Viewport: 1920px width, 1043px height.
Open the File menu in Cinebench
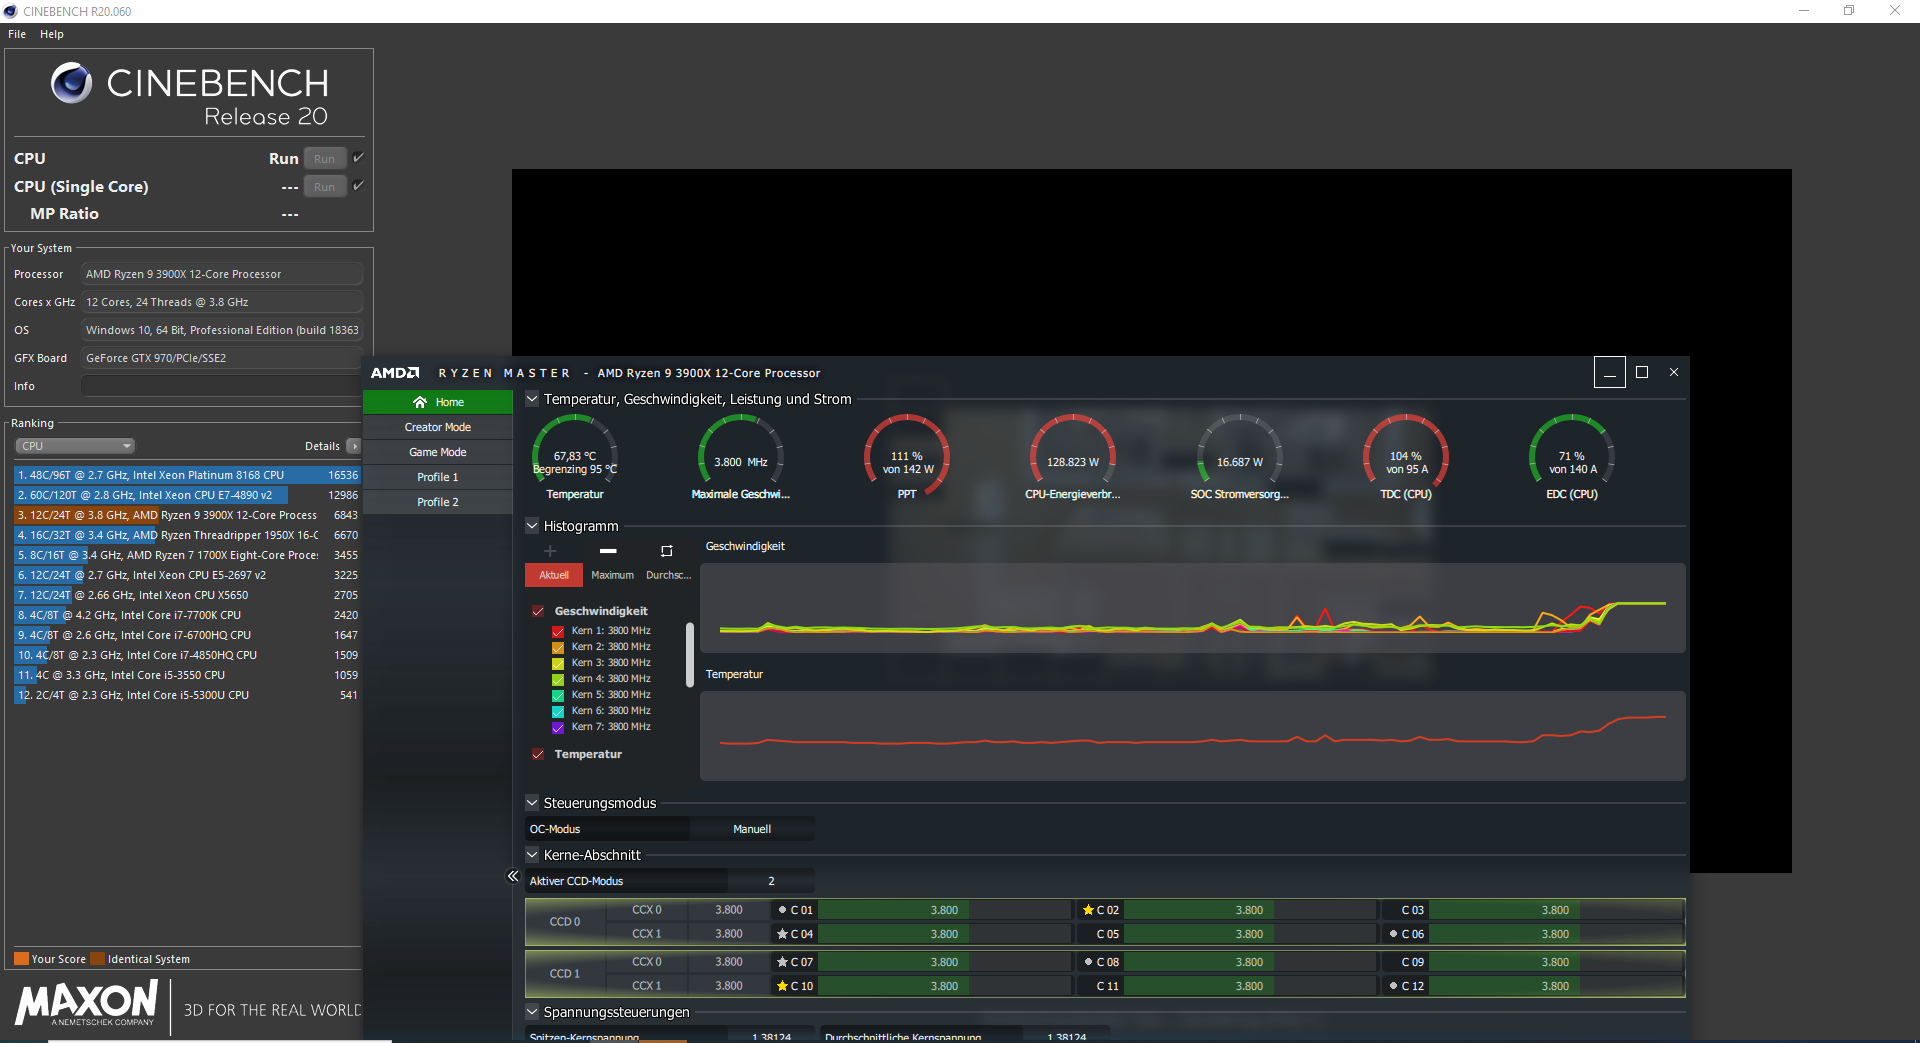(x=17, y=34)
